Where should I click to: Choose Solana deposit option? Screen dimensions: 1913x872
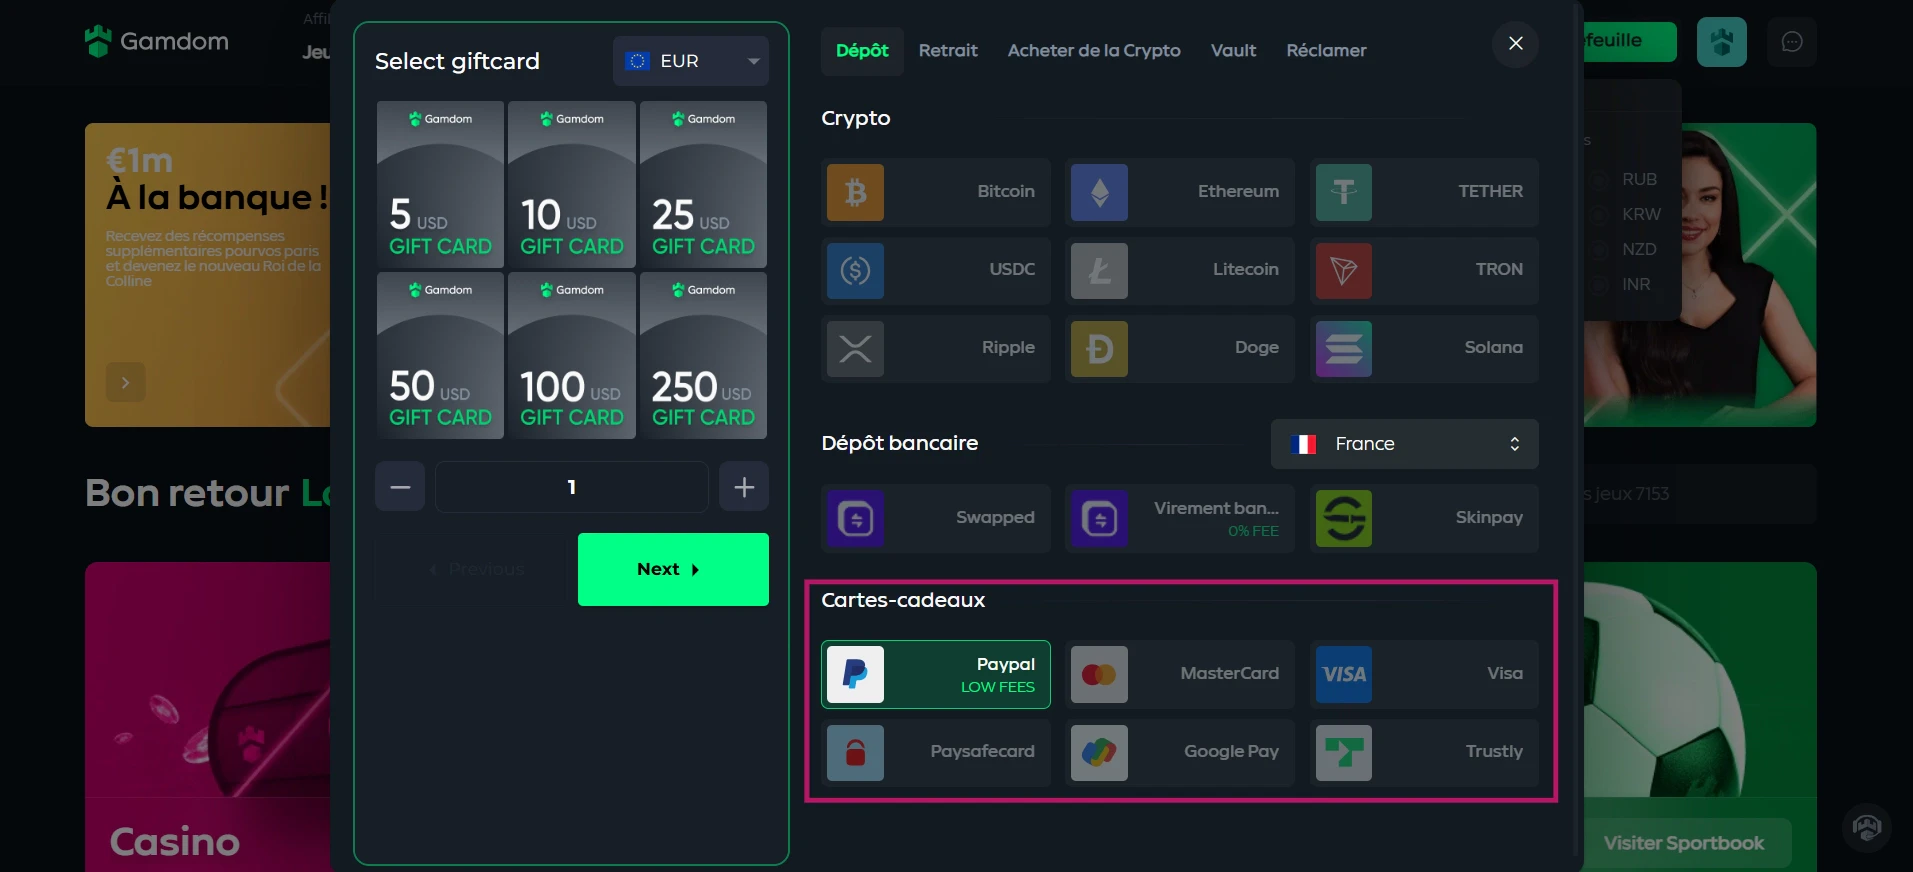click(x=1424, y=348)
